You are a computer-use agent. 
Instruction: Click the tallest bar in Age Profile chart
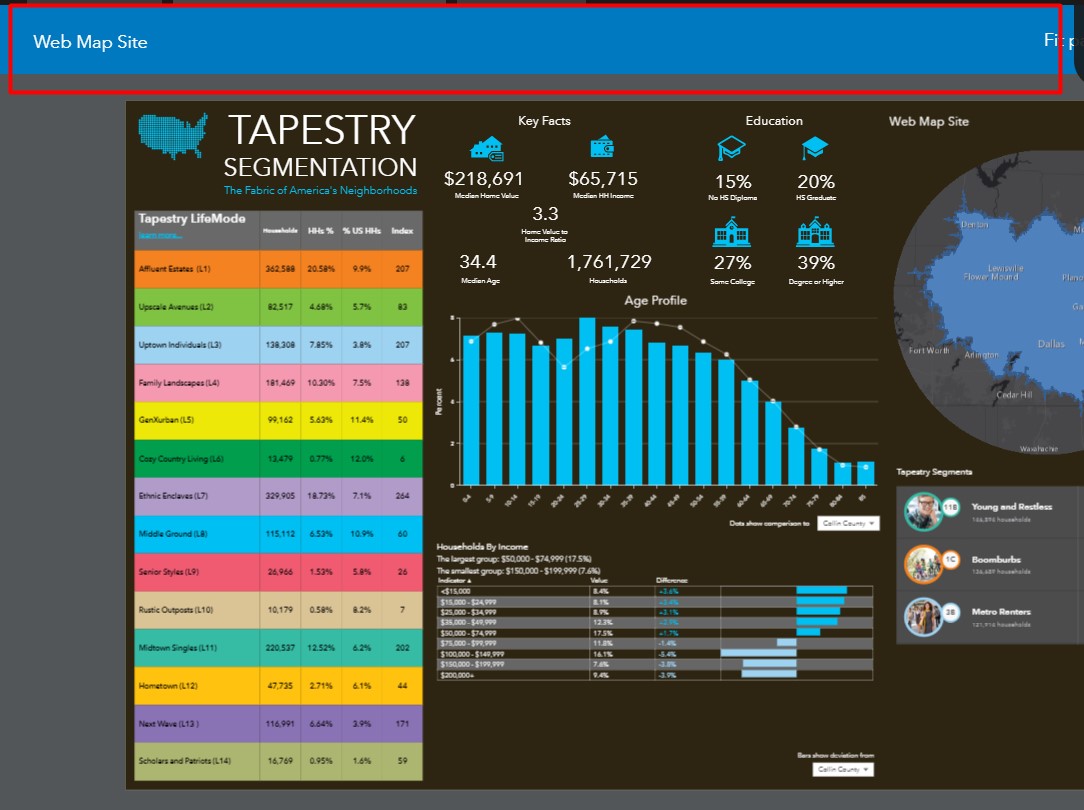pos(587,401)
